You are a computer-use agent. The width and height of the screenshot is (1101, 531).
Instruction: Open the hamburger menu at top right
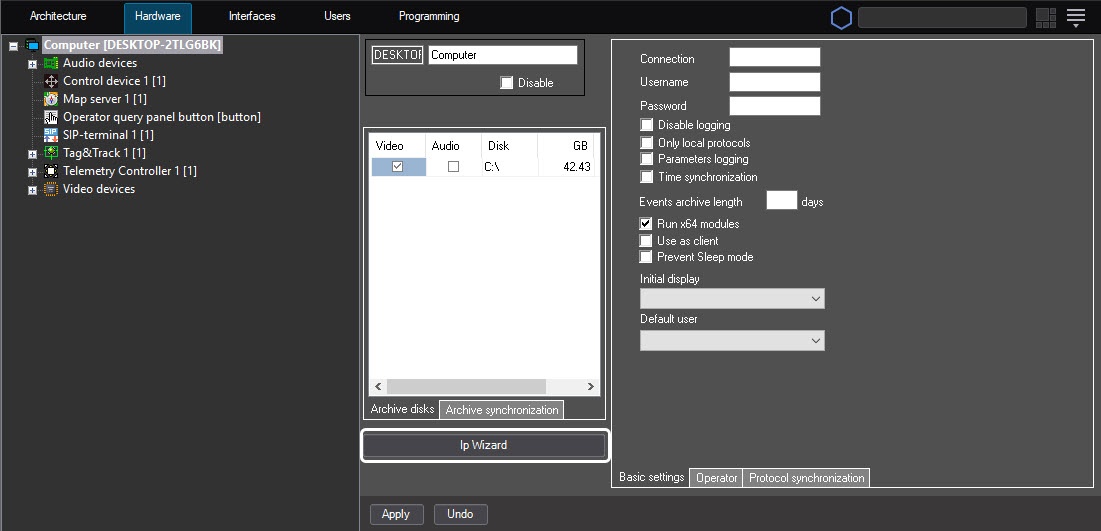pyautogui.click(x=1076, y=17)
